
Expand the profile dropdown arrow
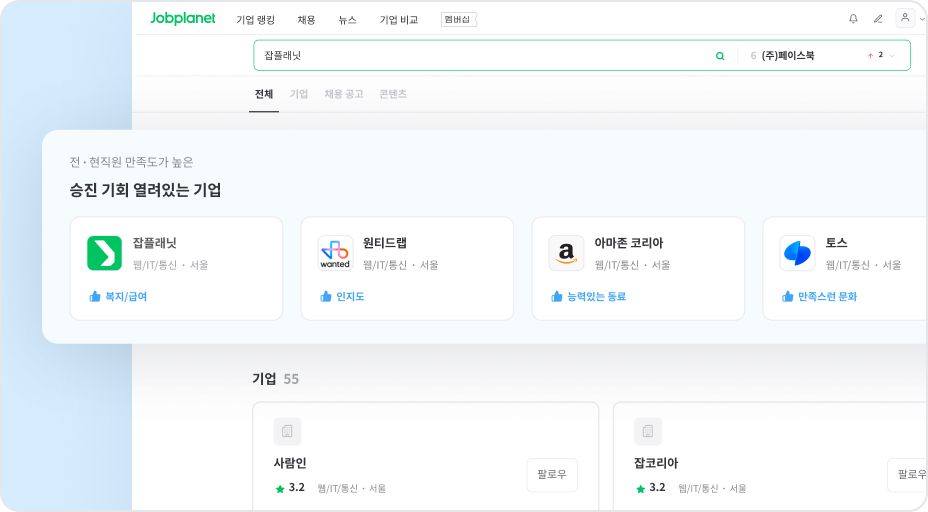(x=922, y=20)
